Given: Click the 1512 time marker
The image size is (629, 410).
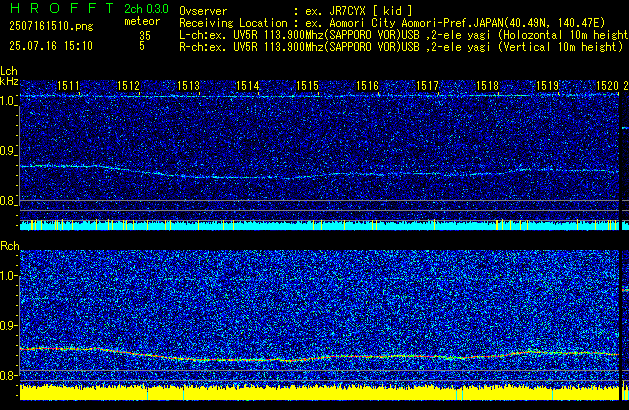Looking at the screenshot, I should pos(128,86).
